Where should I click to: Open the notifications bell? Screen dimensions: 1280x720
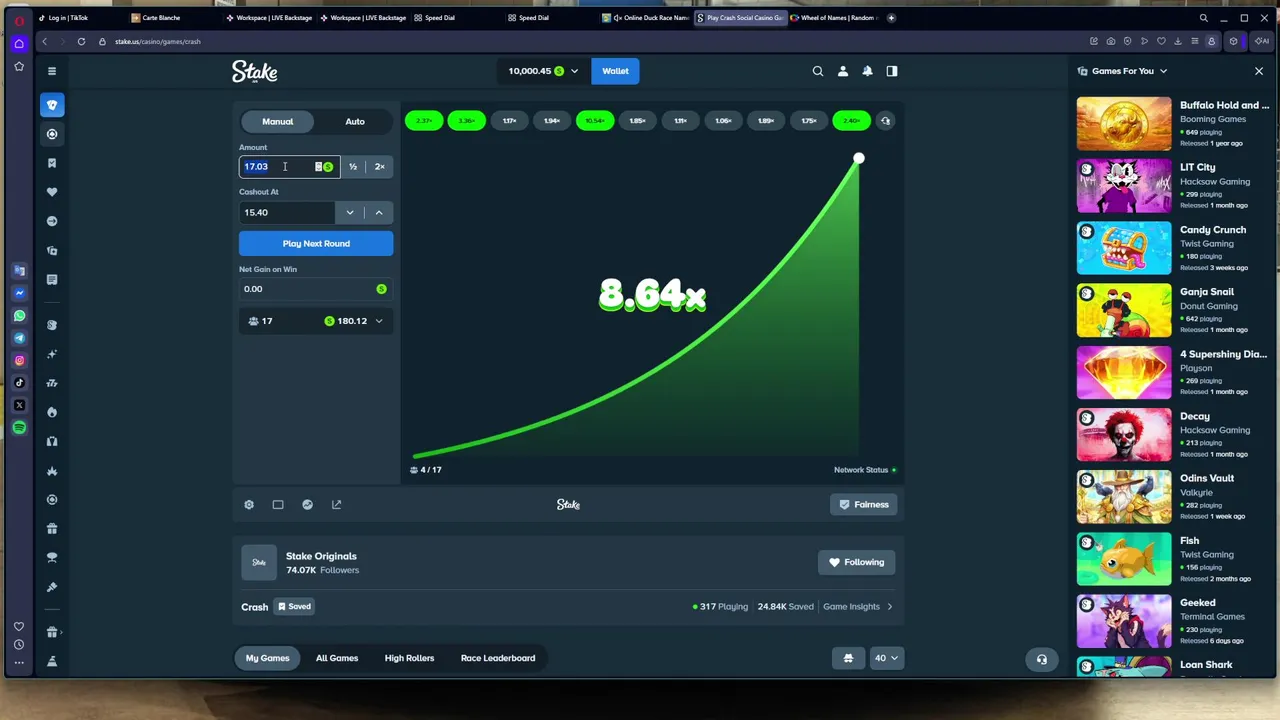coord(867,71)
